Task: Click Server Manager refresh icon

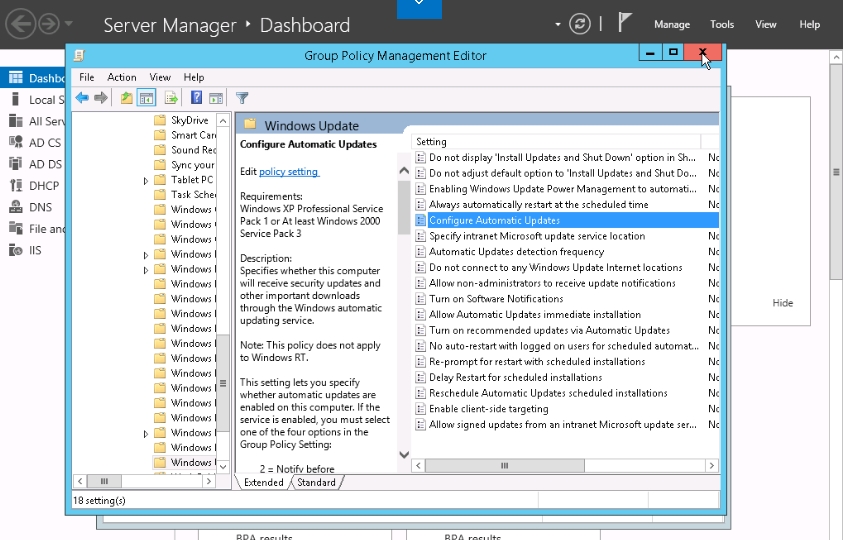Action: (579, 24)
